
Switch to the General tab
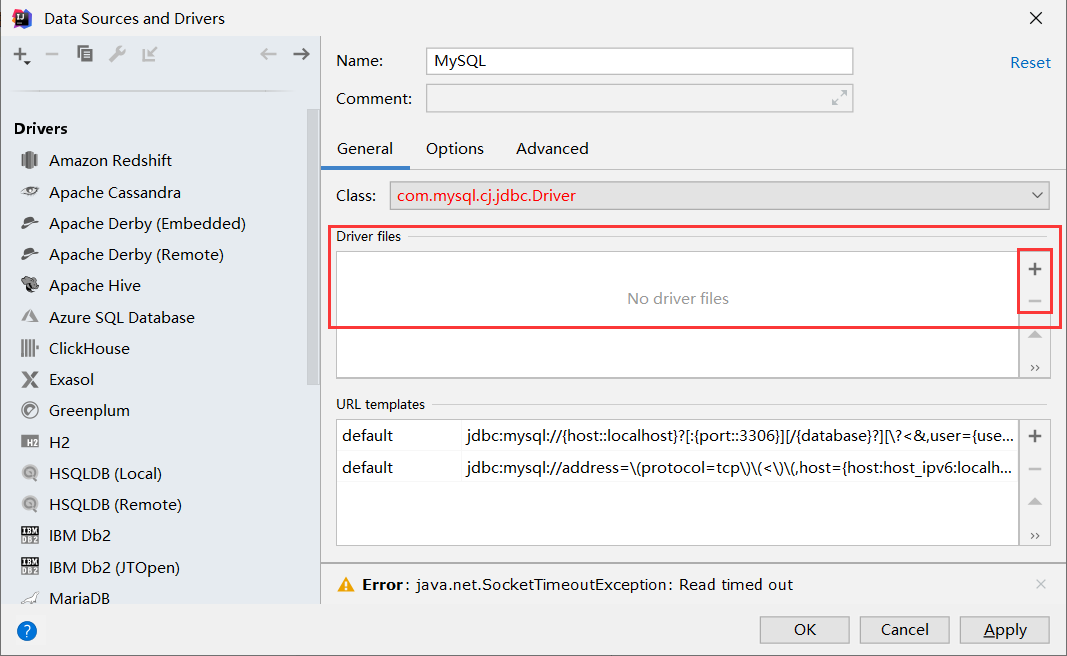pos(365,148)
